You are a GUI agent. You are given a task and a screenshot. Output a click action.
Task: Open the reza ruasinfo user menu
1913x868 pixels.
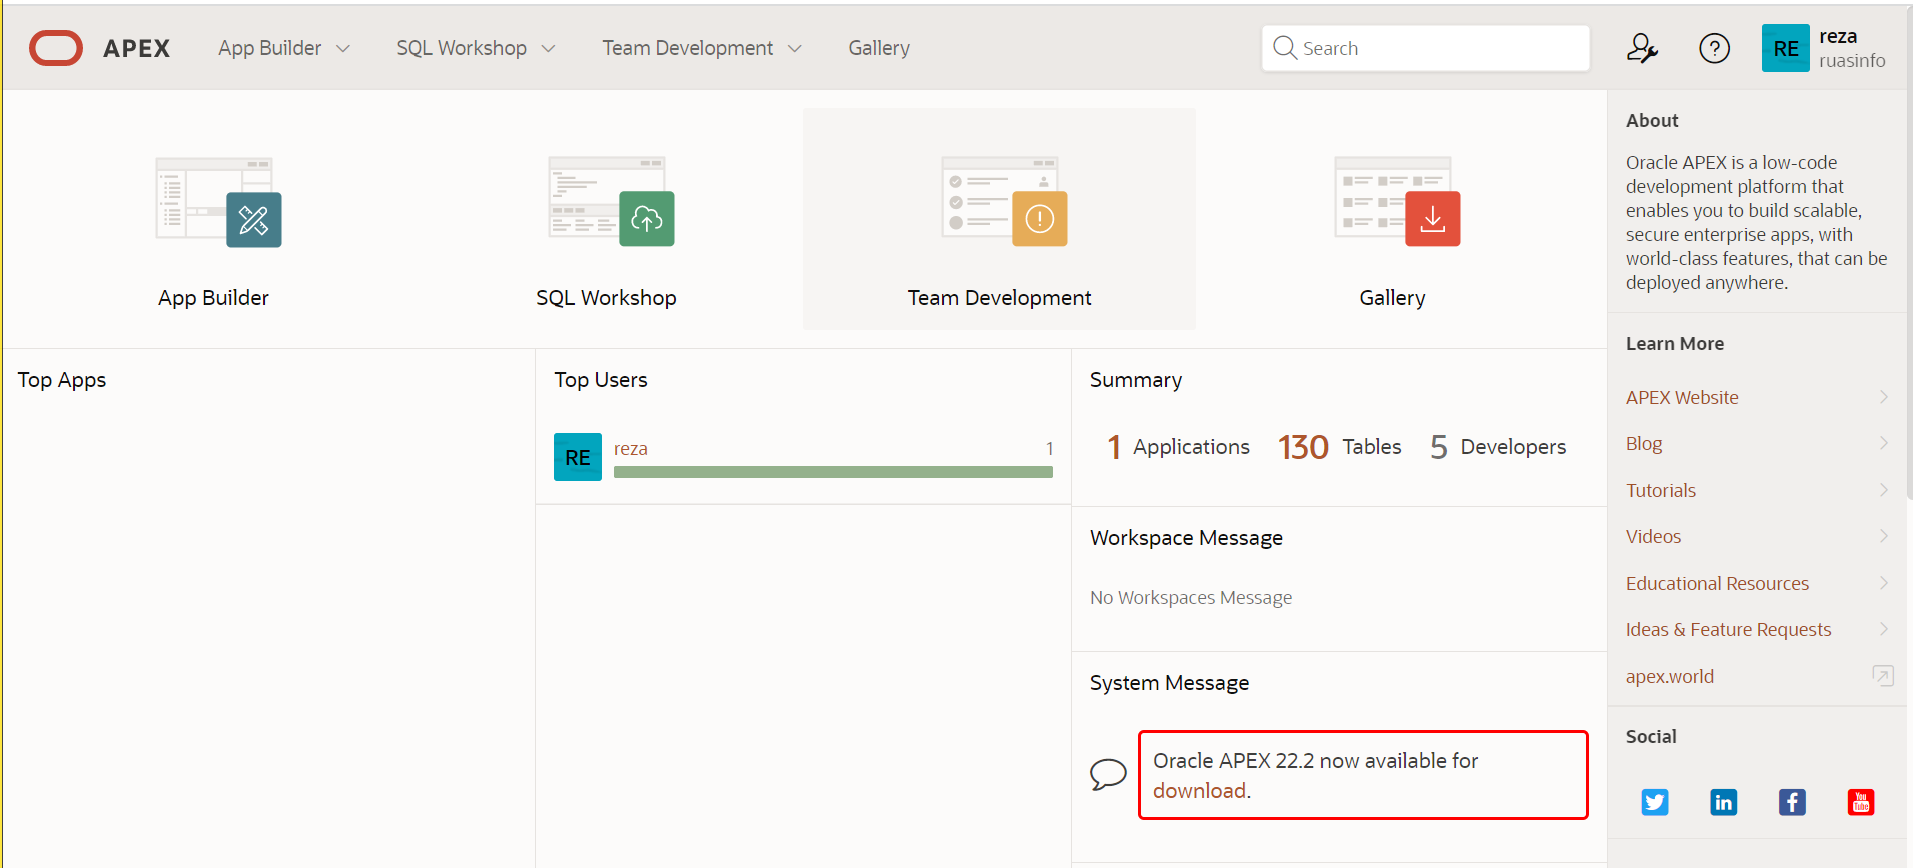[1825, 48]
